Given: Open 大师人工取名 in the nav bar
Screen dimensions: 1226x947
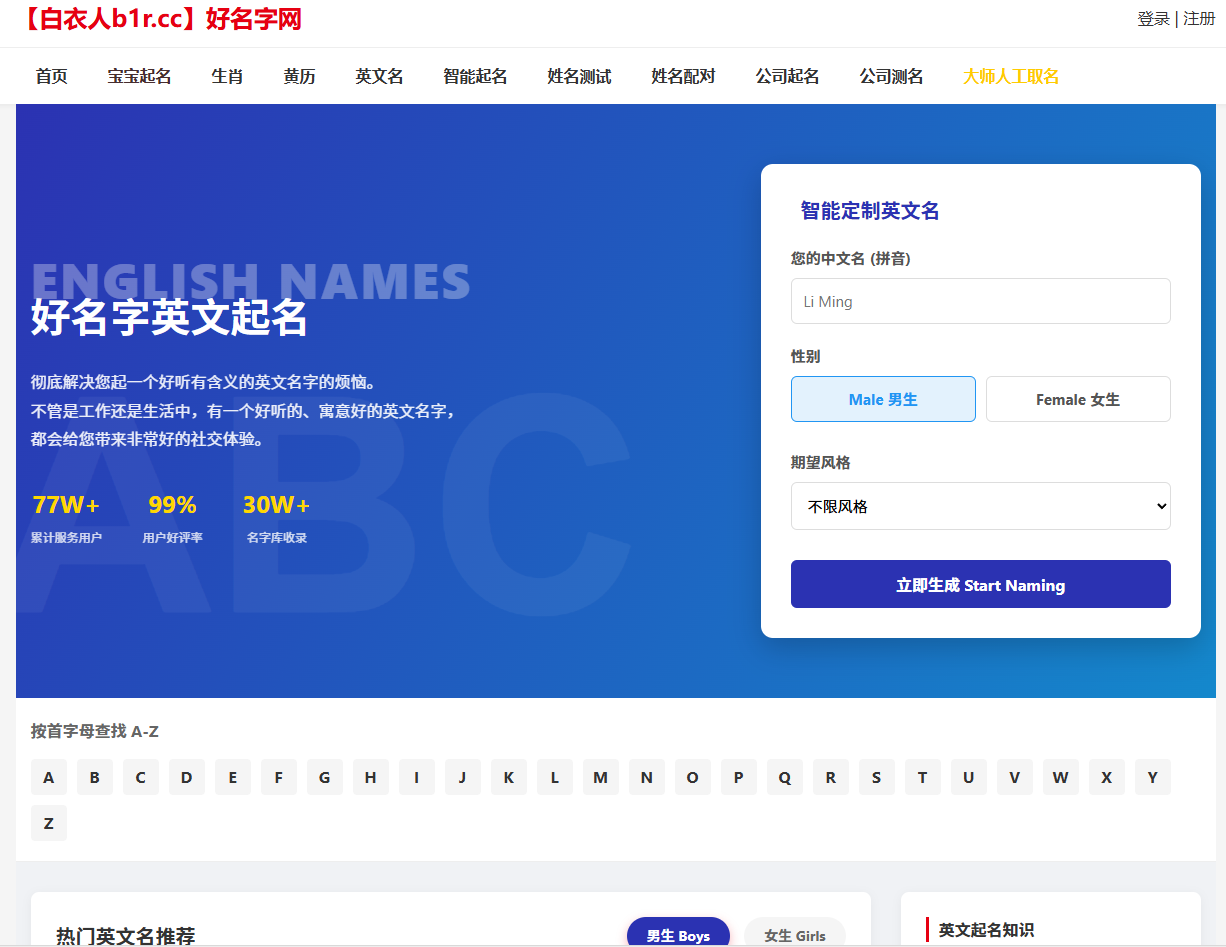Looking at the screenshot, I should tap(1010, 76).
